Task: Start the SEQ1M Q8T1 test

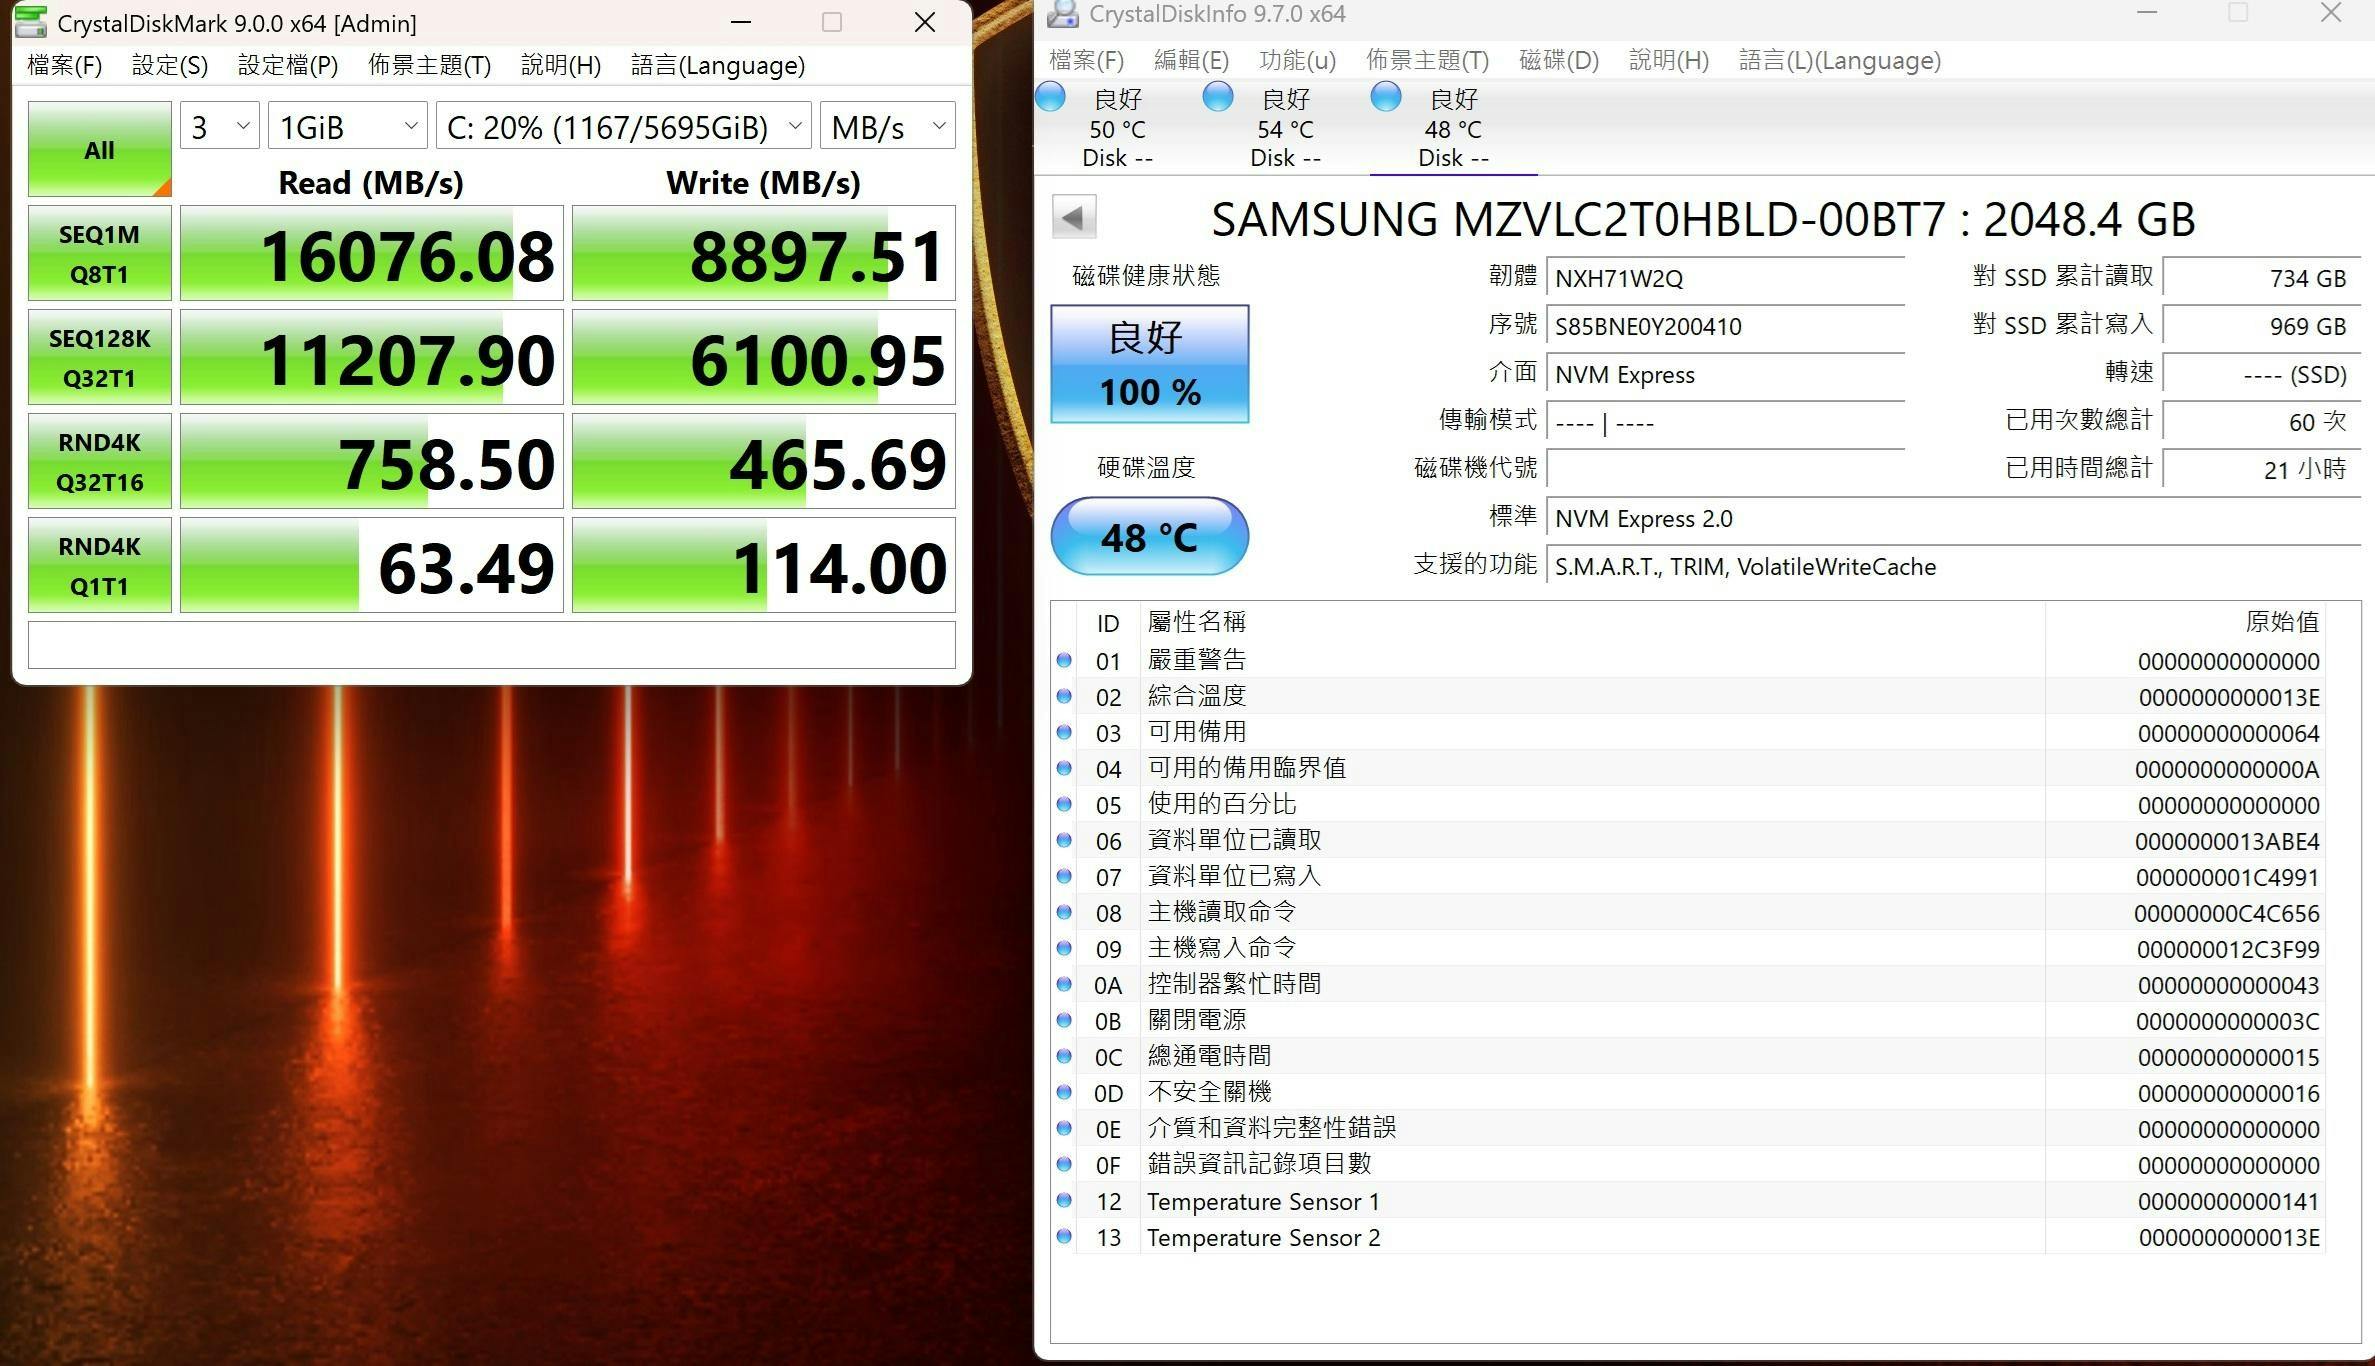Action: pos(99,253)
